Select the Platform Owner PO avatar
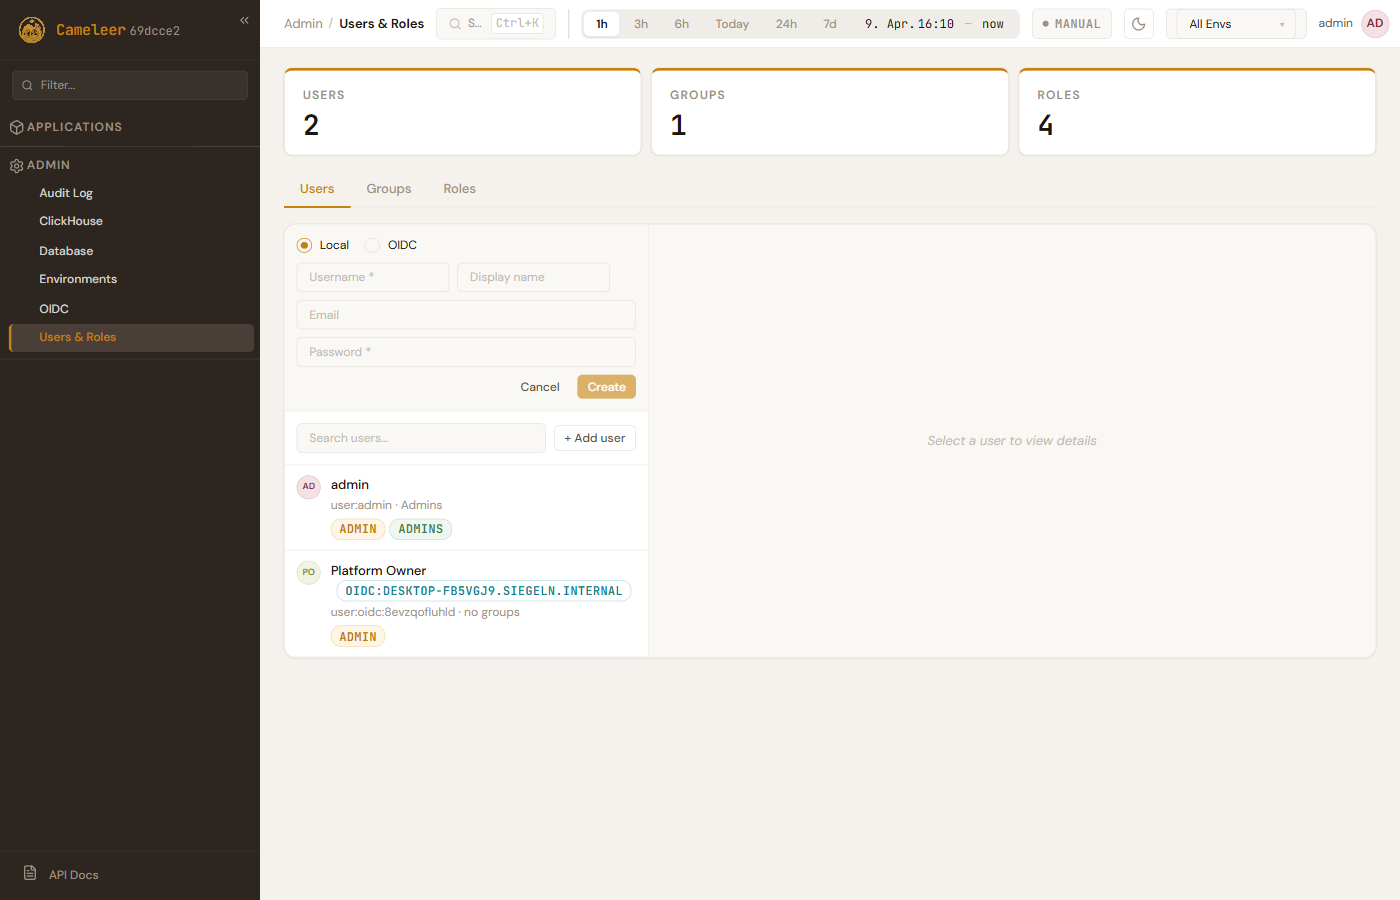Image resolution: width=1400 pixels, height=900 pixels. 309,572
